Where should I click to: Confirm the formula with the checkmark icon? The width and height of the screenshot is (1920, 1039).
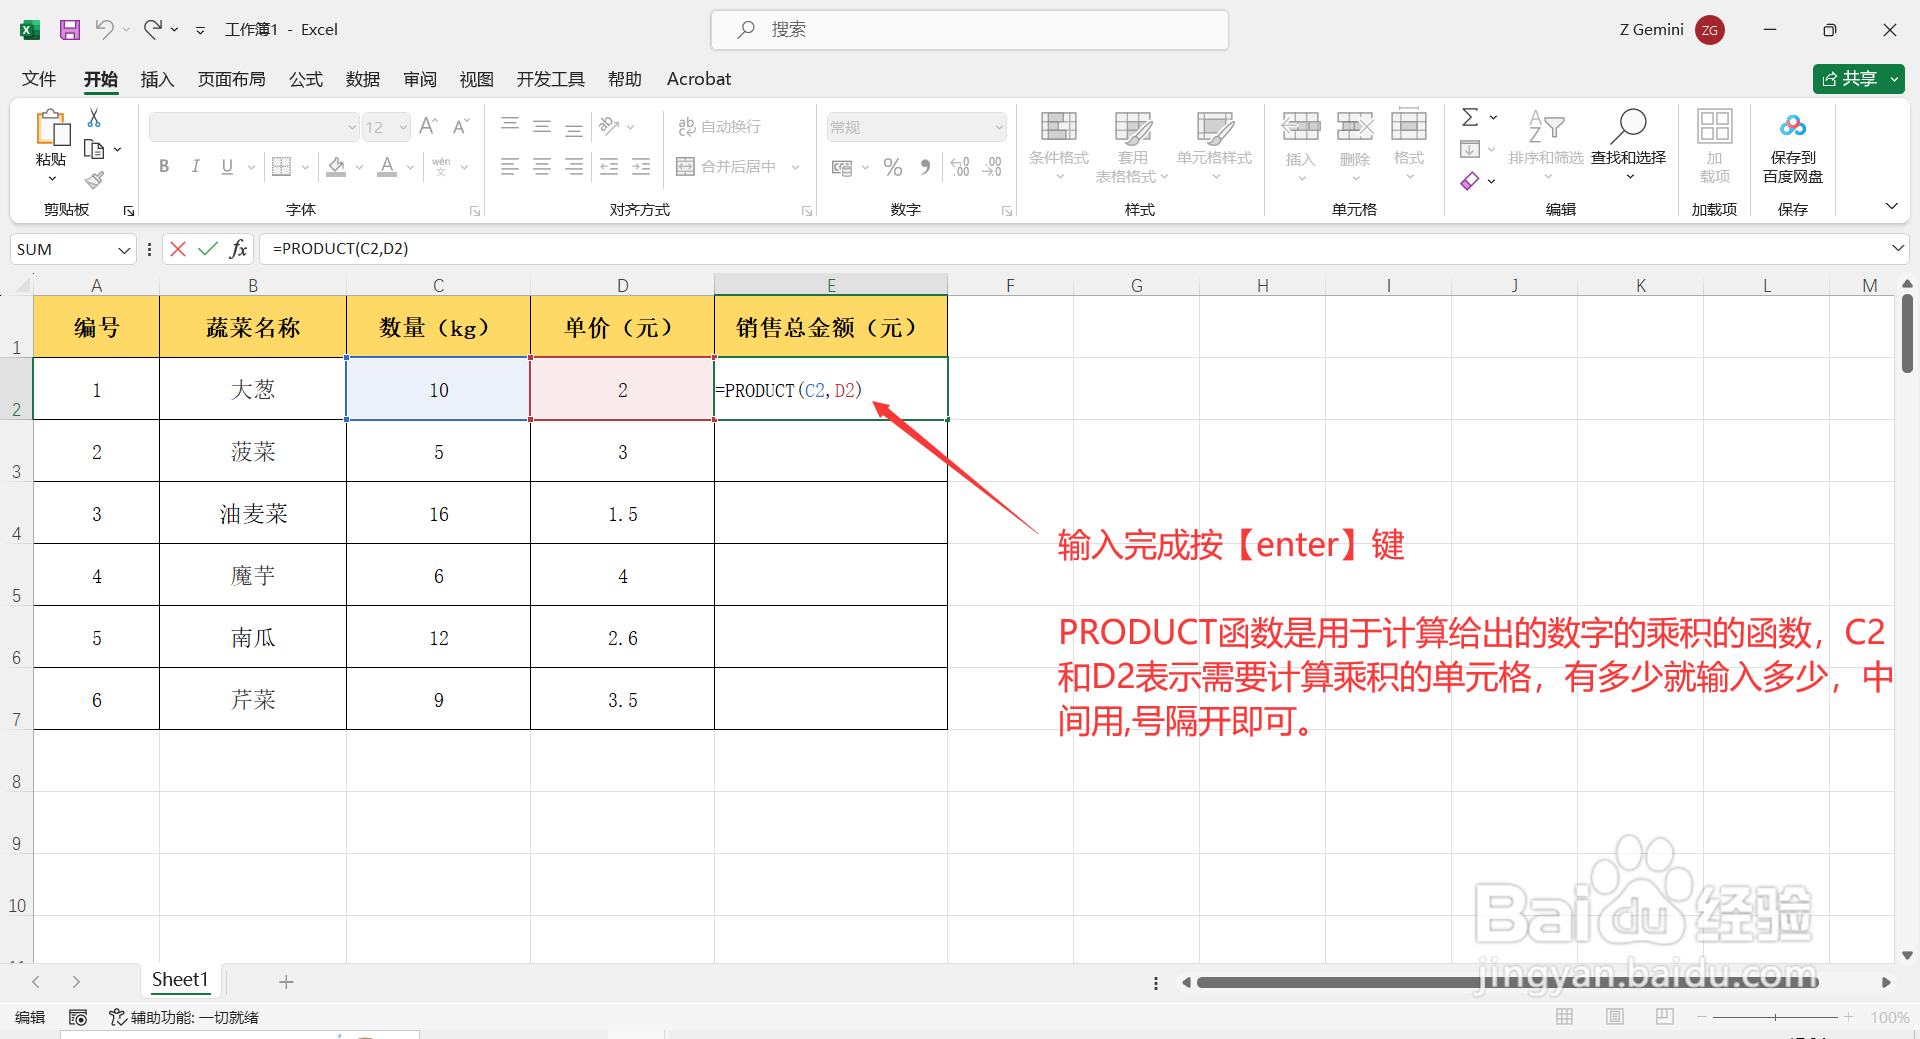(208, 248)
